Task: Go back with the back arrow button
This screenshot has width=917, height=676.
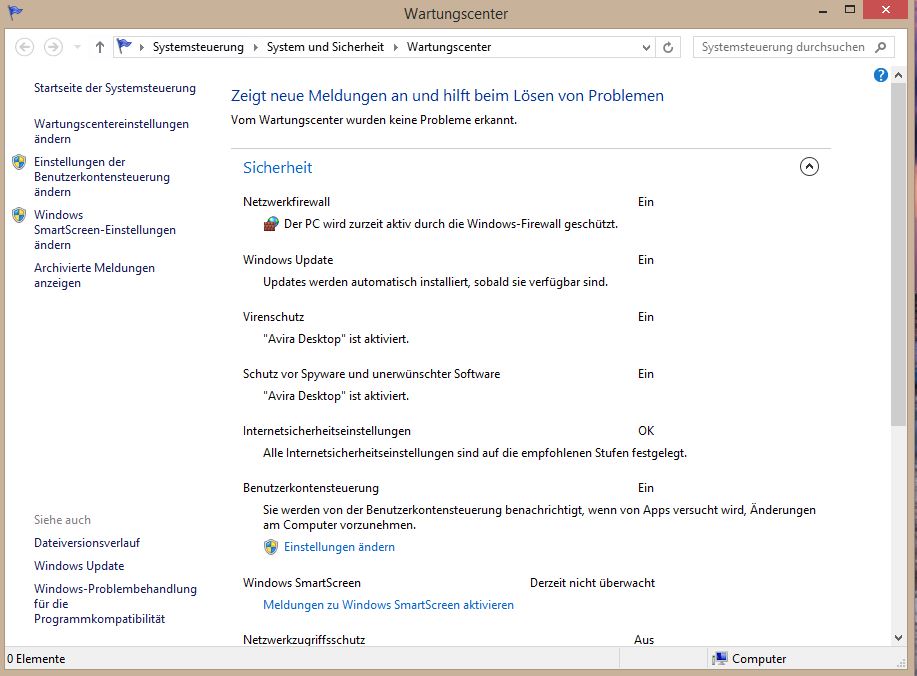Action: pyautogui.click(x=24, y=47)
